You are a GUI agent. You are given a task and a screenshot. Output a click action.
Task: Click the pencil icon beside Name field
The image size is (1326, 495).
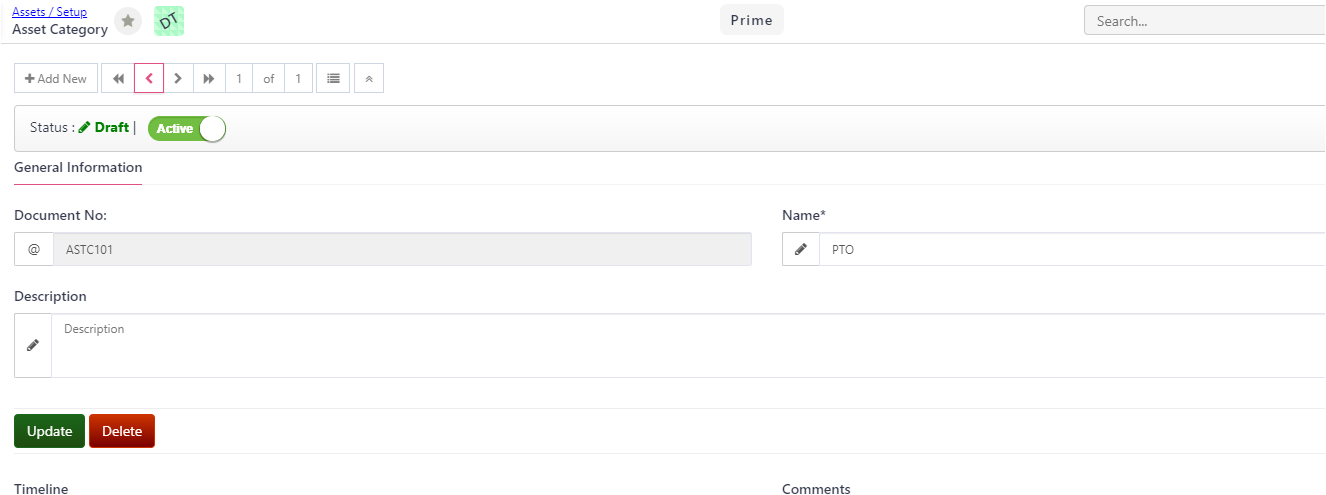coord(801,249)
